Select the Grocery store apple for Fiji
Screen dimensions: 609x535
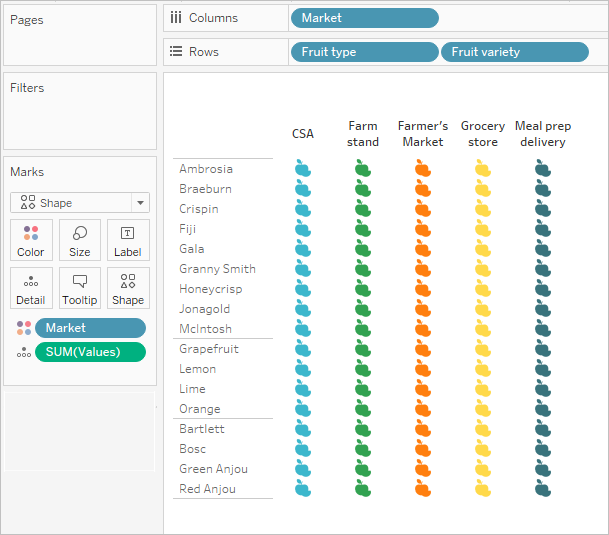point(483,228)
